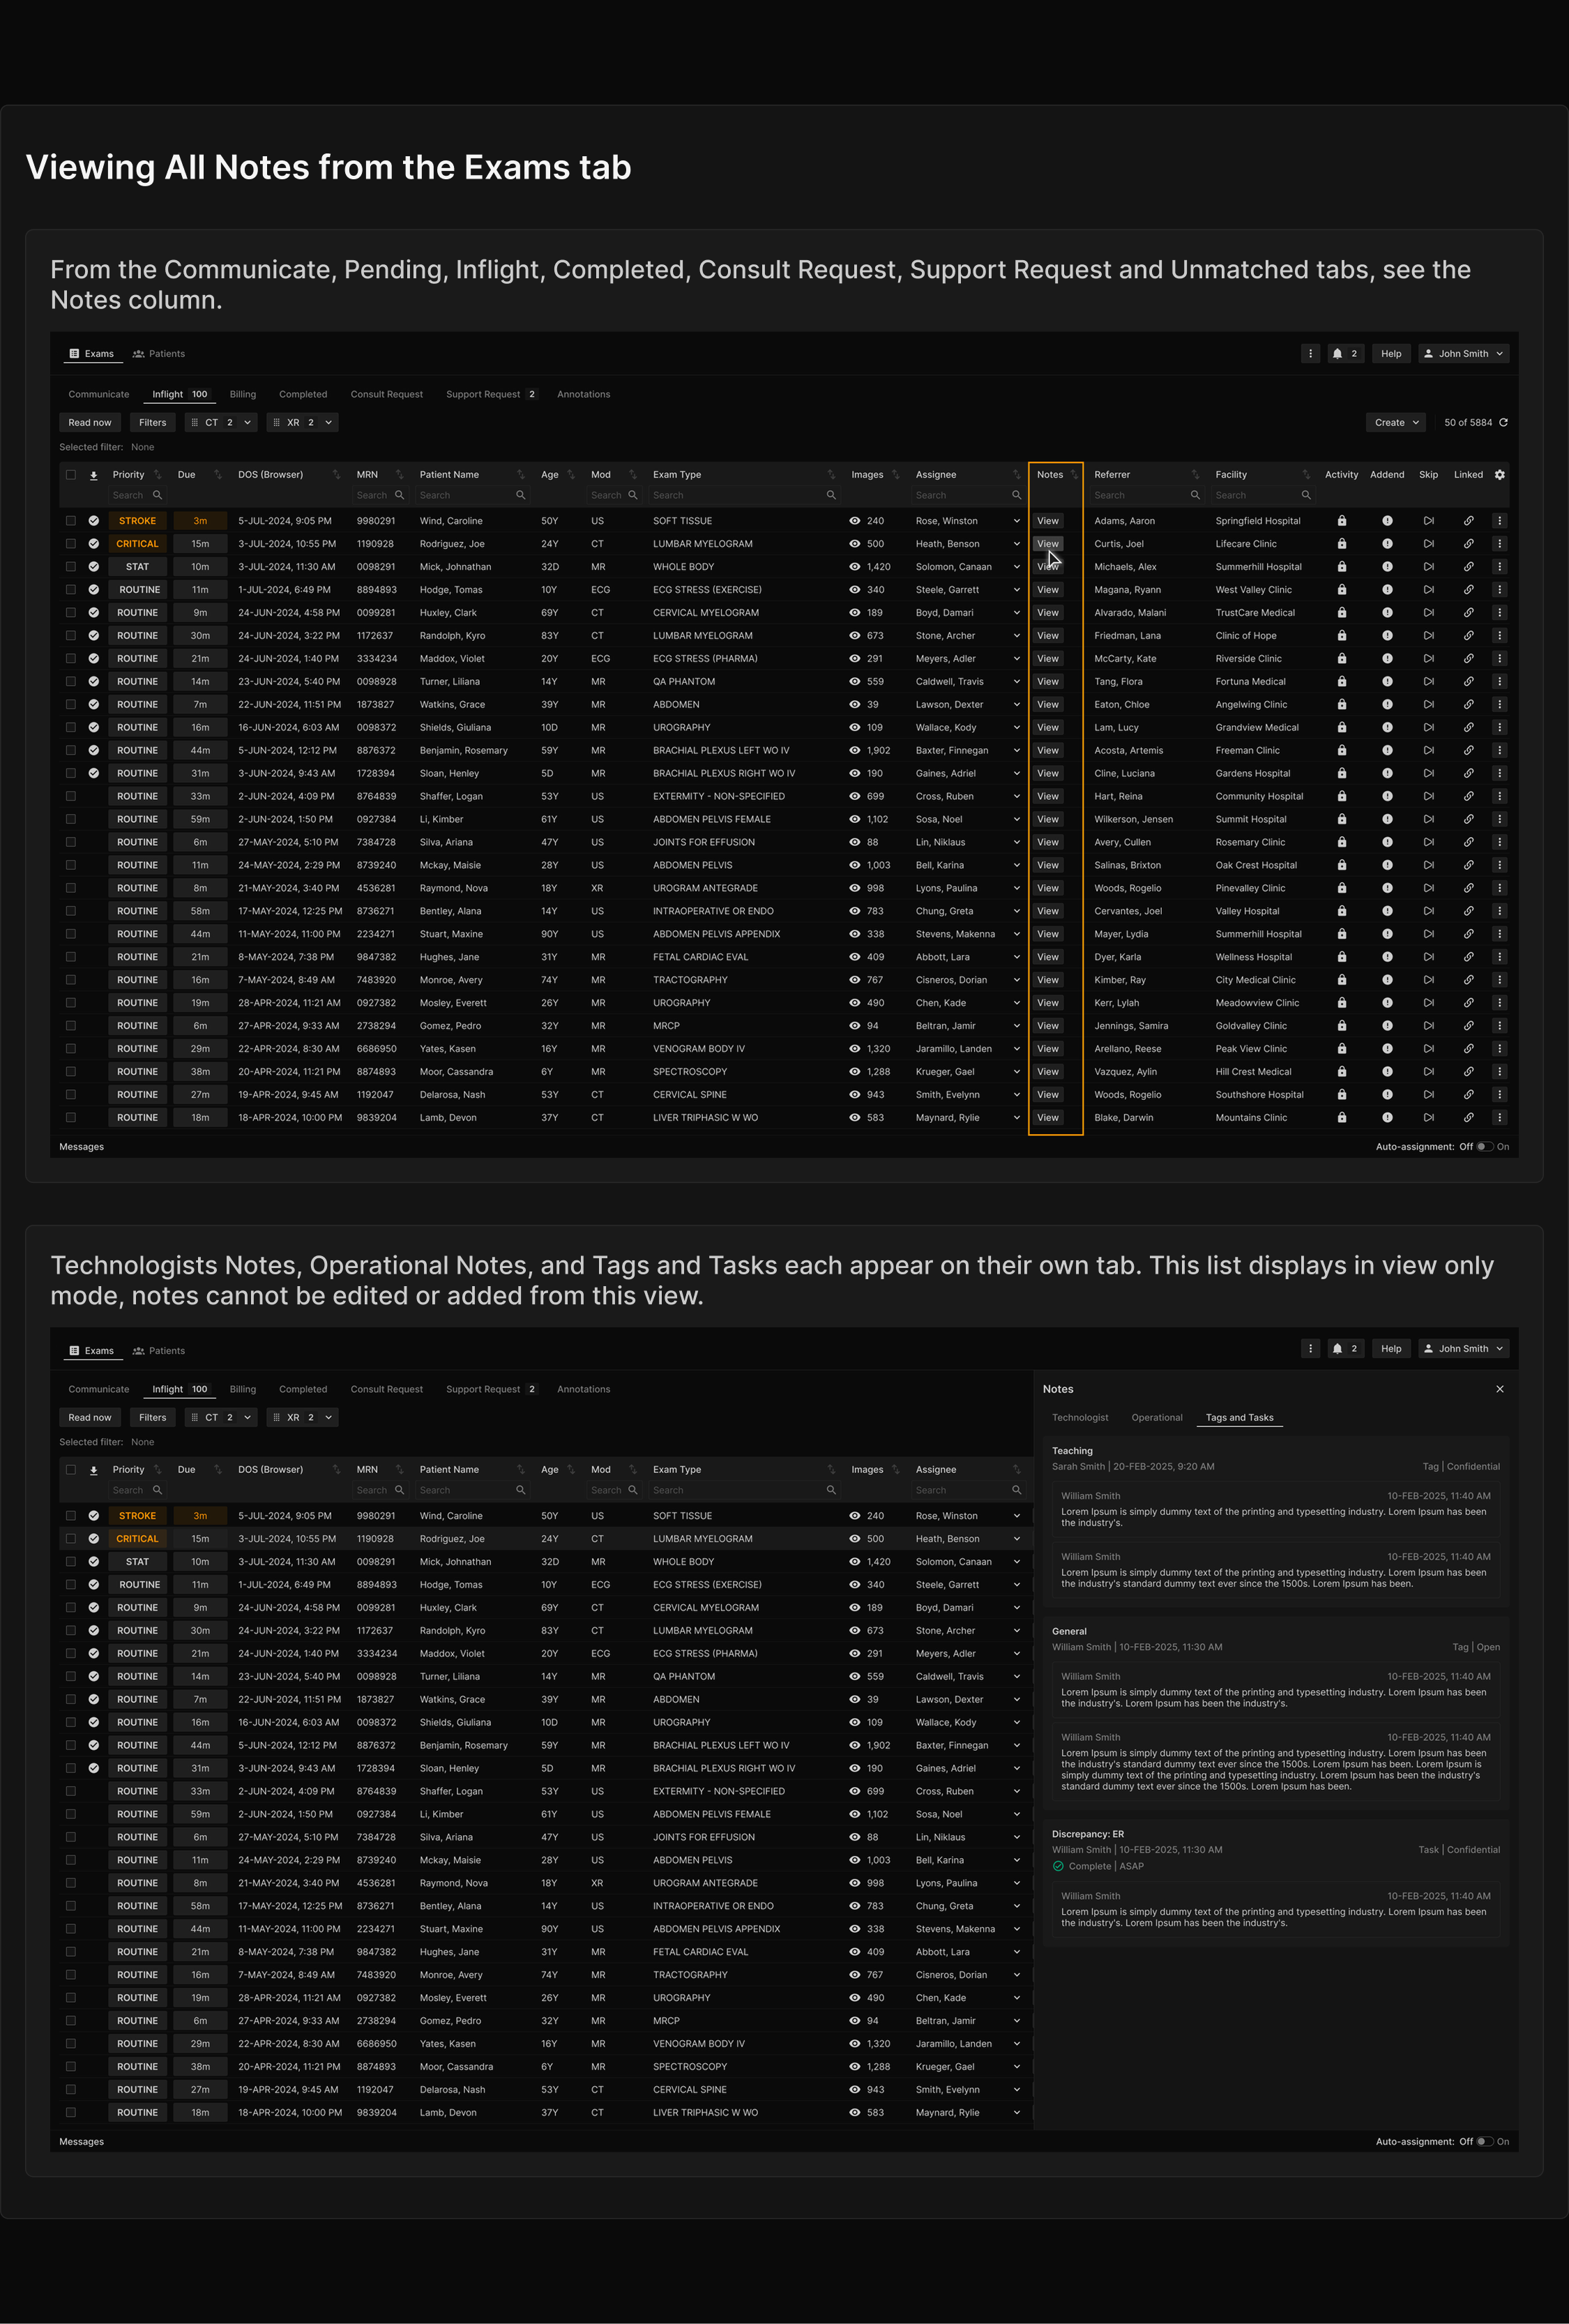
Task: Tick the checkbox for Lamb, Devon, Mountains Clinic row
Action: pos(71,1118)
